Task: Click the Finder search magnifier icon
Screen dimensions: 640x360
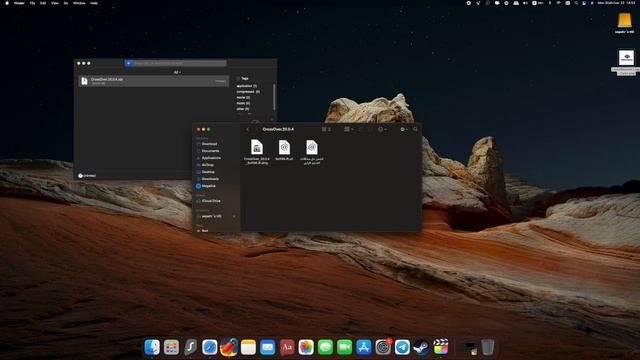Action: point(415,129)
